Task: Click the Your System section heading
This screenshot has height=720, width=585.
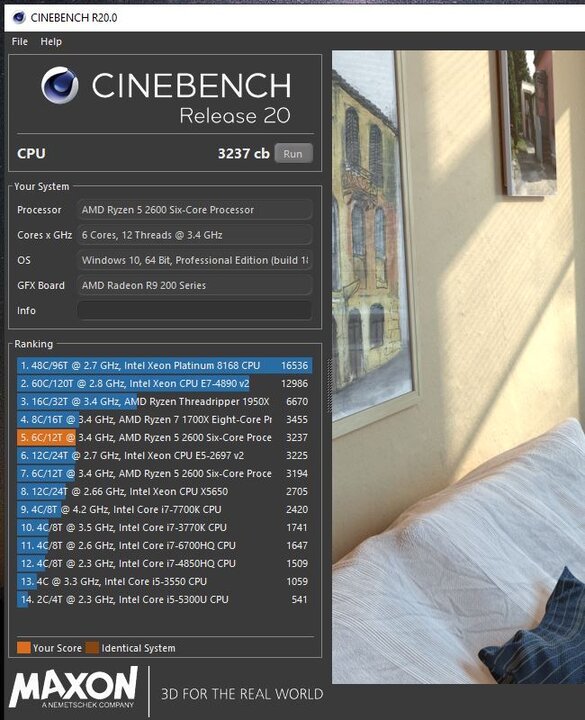Action: pyautogui.click(x=42, y=186)
